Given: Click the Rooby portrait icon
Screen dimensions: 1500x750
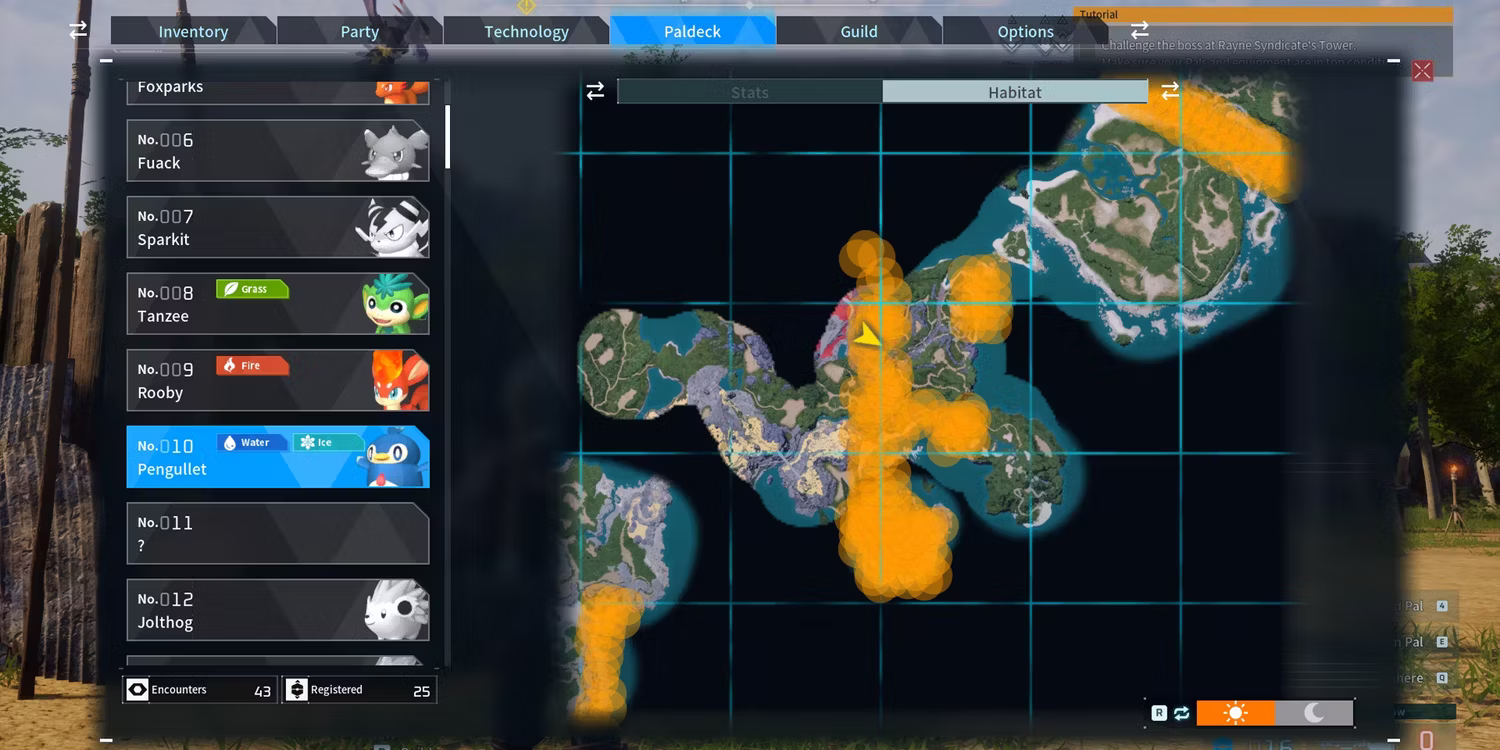Looking at the screenshot, I should [x=400, y=381].
